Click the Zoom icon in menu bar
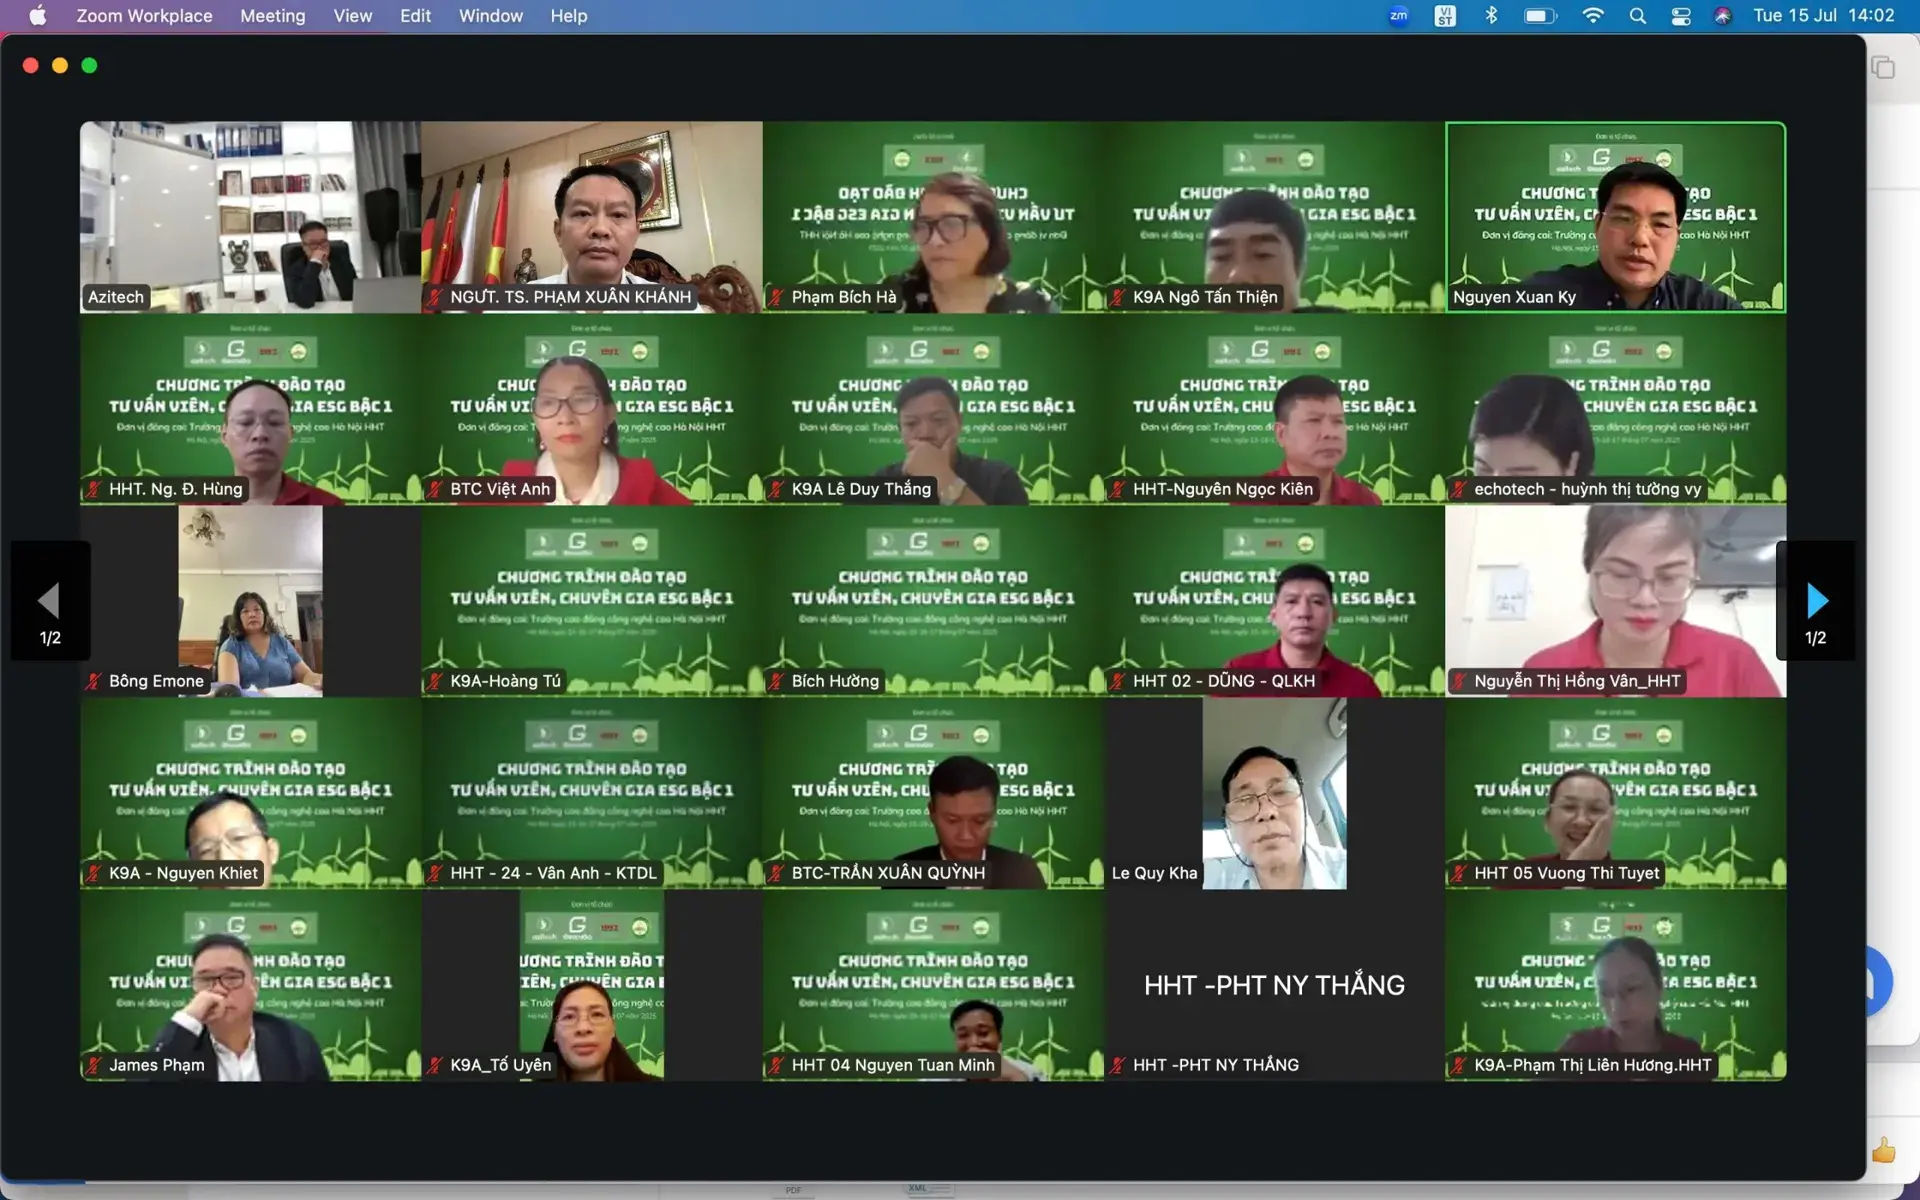The width and height of the screenshot is (1920, 1200). (x=1398, y=16)
